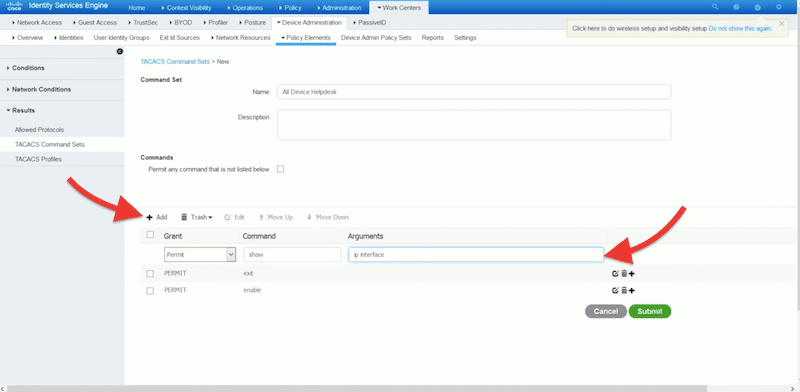Open the Work Centers menu
This screenshot has height=392, width=800.
coord(399,8)
